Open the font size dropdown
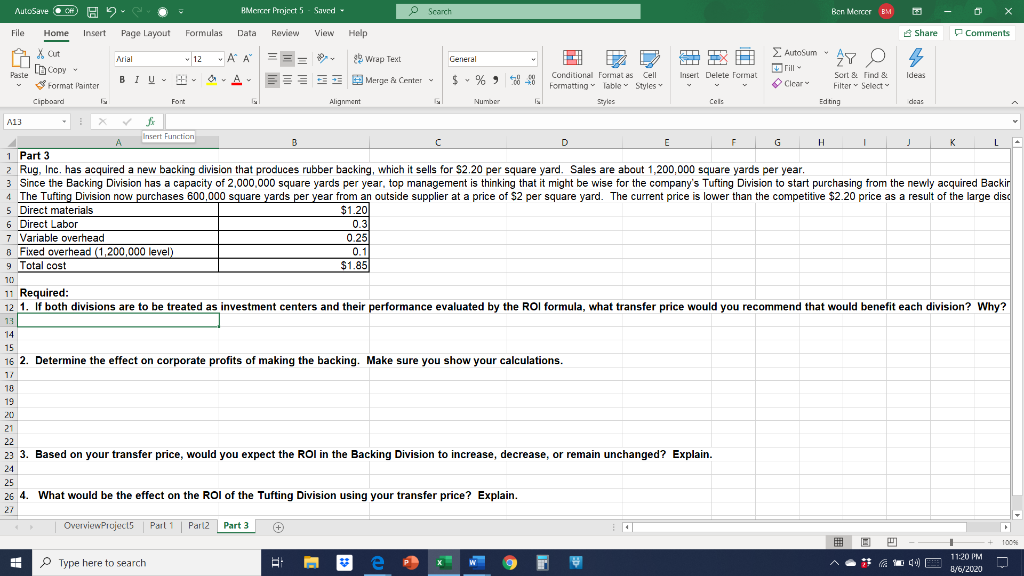 219,60
